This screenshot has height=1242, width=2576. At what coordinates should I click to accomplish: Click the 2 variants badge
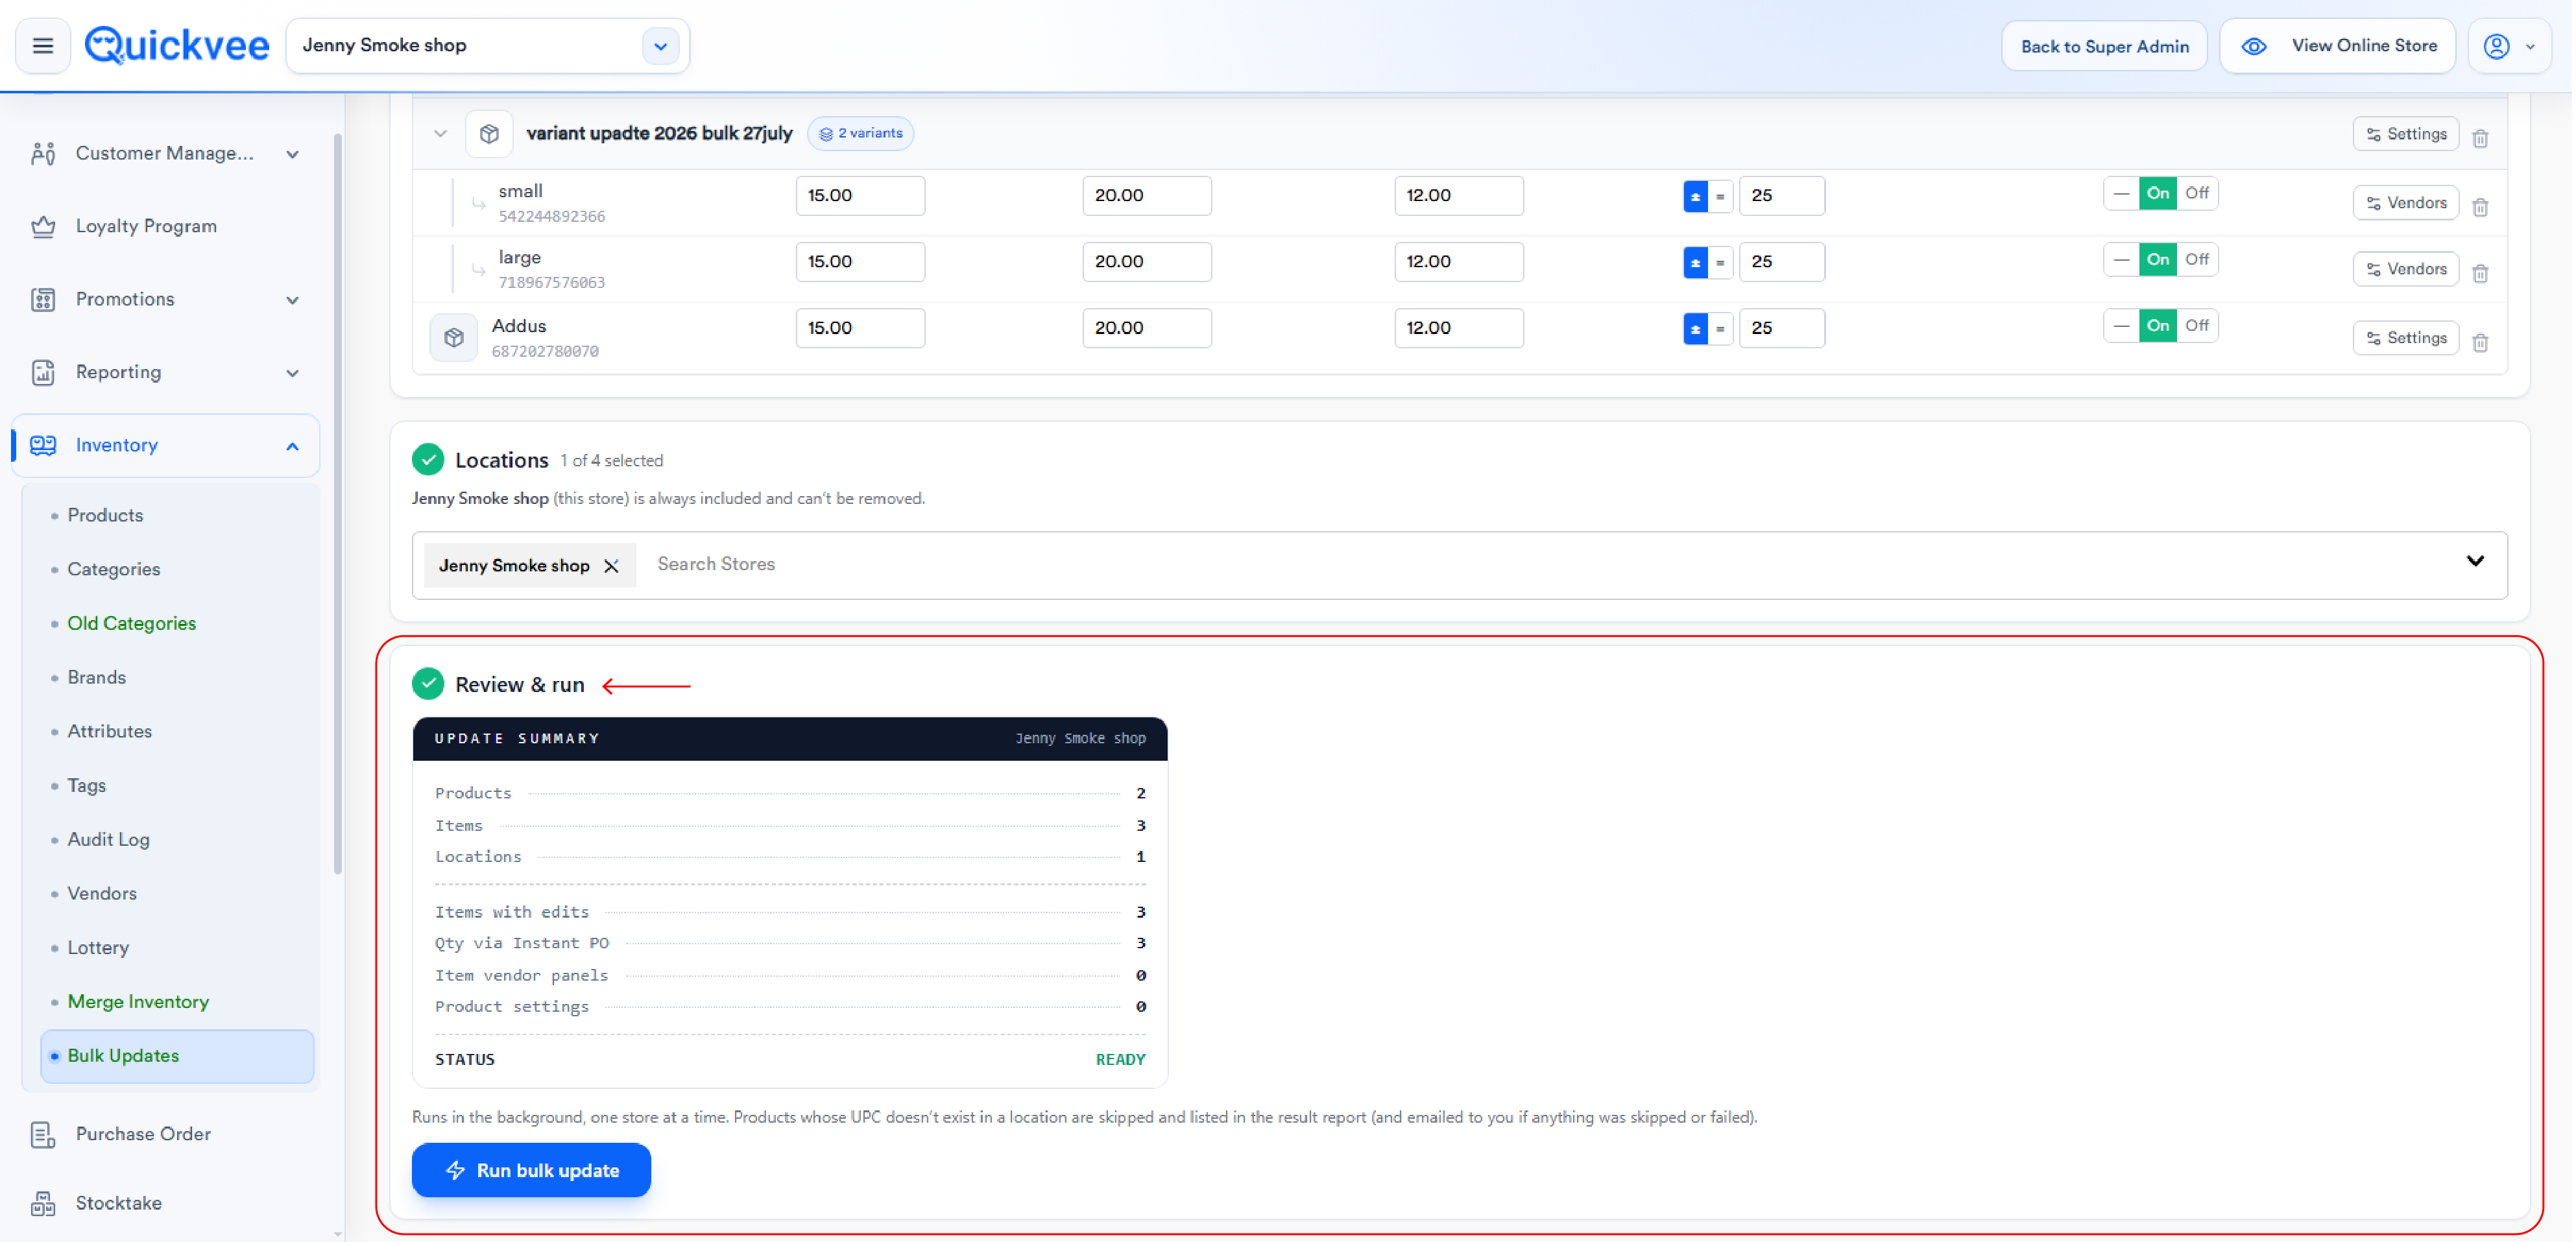(x=860, y=133)
